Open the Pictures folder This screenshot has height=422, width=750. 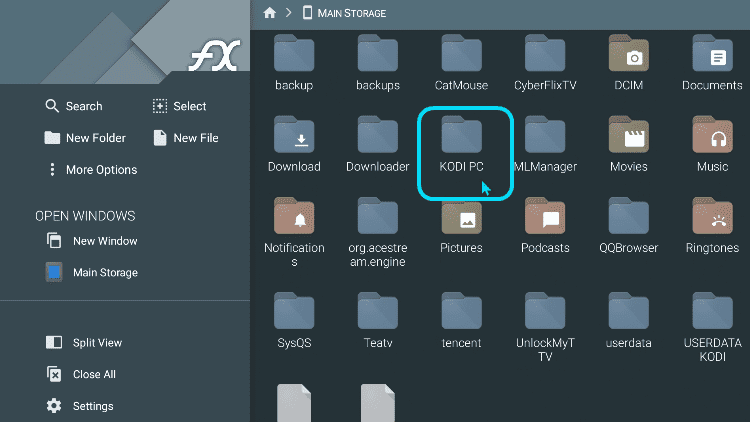461,226
